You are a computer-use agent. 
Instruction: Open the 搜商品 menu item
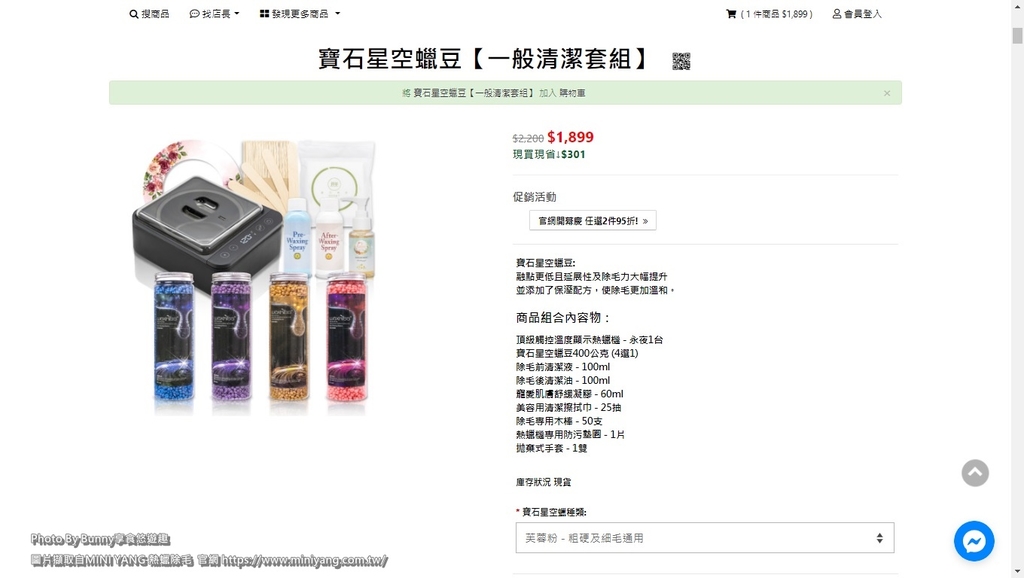pyautogui.click(x=150, y=14)
